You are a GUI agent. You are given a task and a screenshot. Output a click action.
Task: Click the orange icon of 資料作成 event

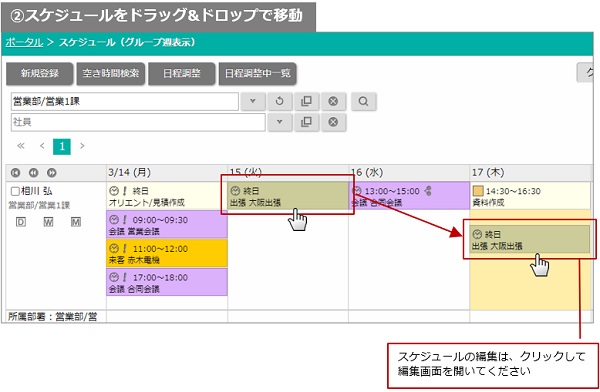pos(478,191)
